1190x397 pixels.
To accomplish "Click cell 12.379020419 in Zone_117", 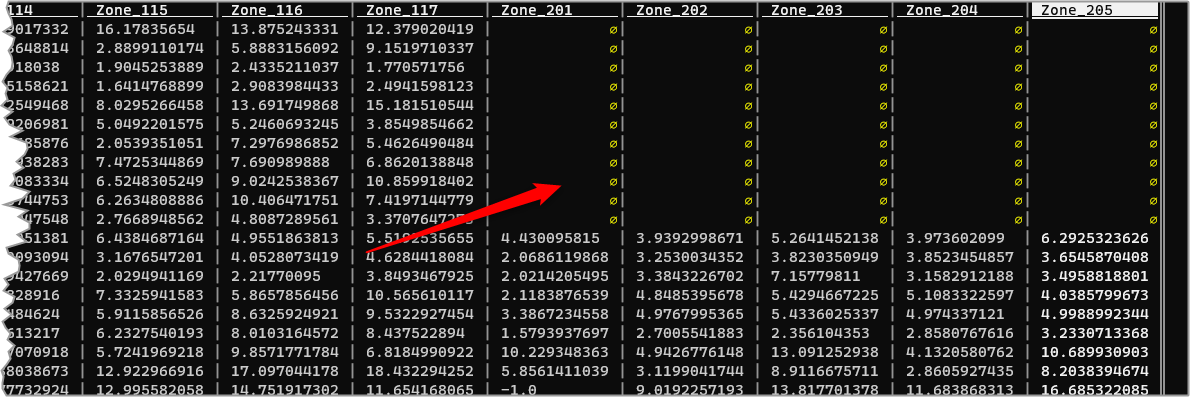I will click(420, 30).
